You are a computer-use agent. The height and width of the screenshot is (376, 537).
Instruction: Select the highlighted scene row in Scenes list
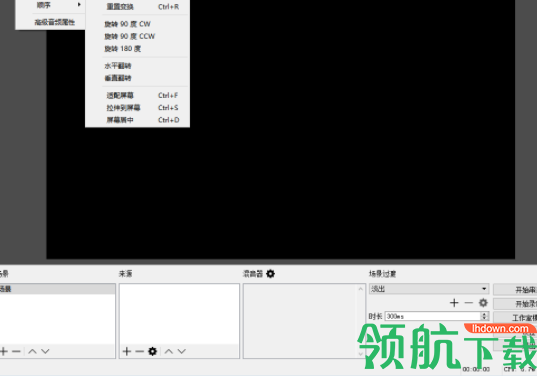pos(58,289)
